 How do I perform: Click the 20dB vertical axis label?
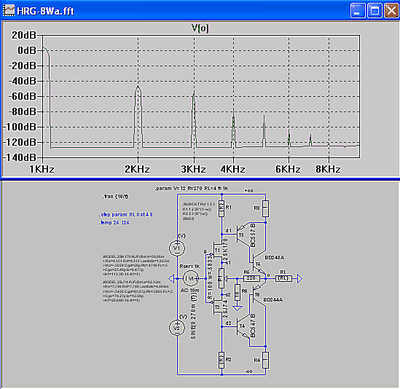coord(23,35)
